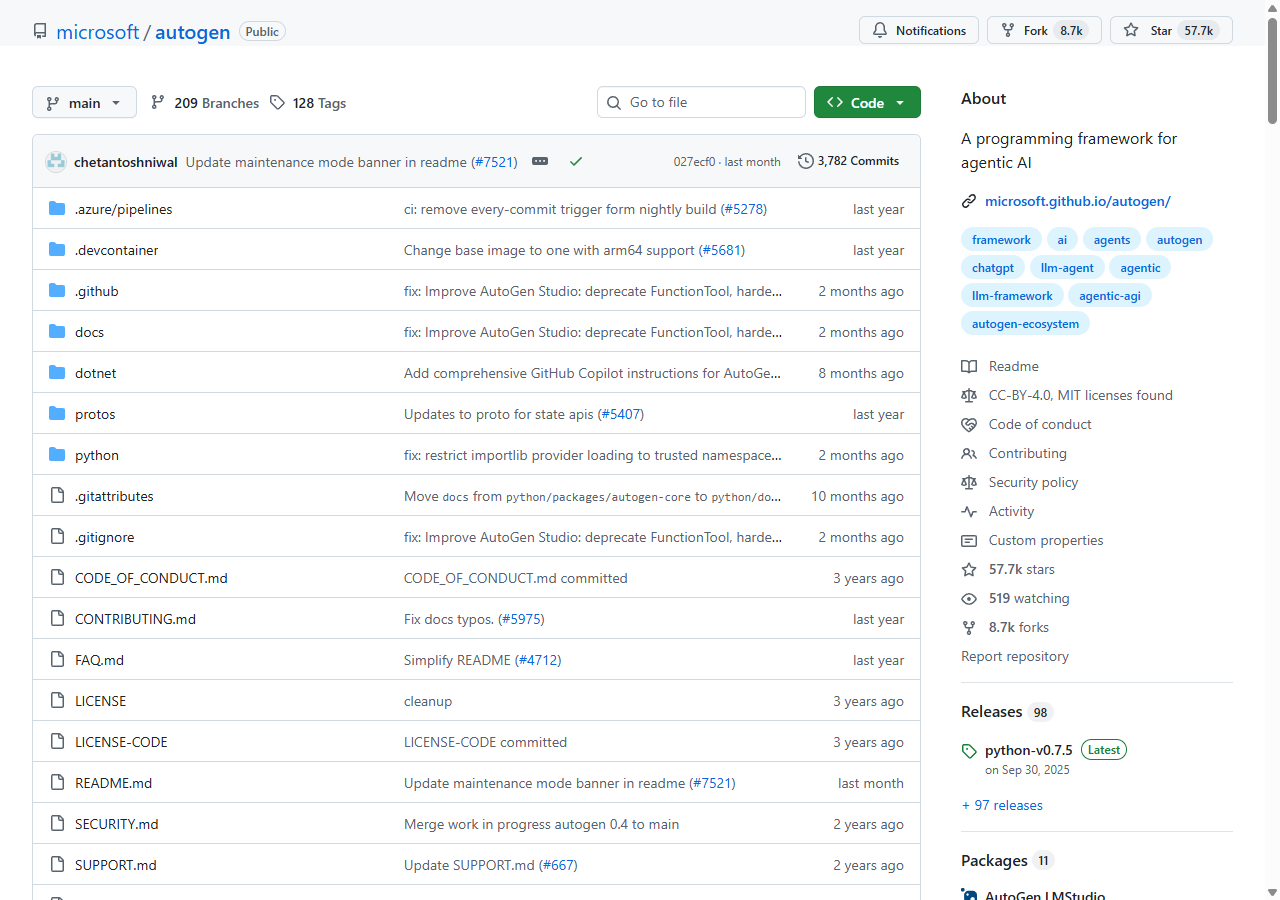This screenshot has width=1280, height=900.
Task: Open the .github folder
Action: pyautogui.click(x=96, y=291)
